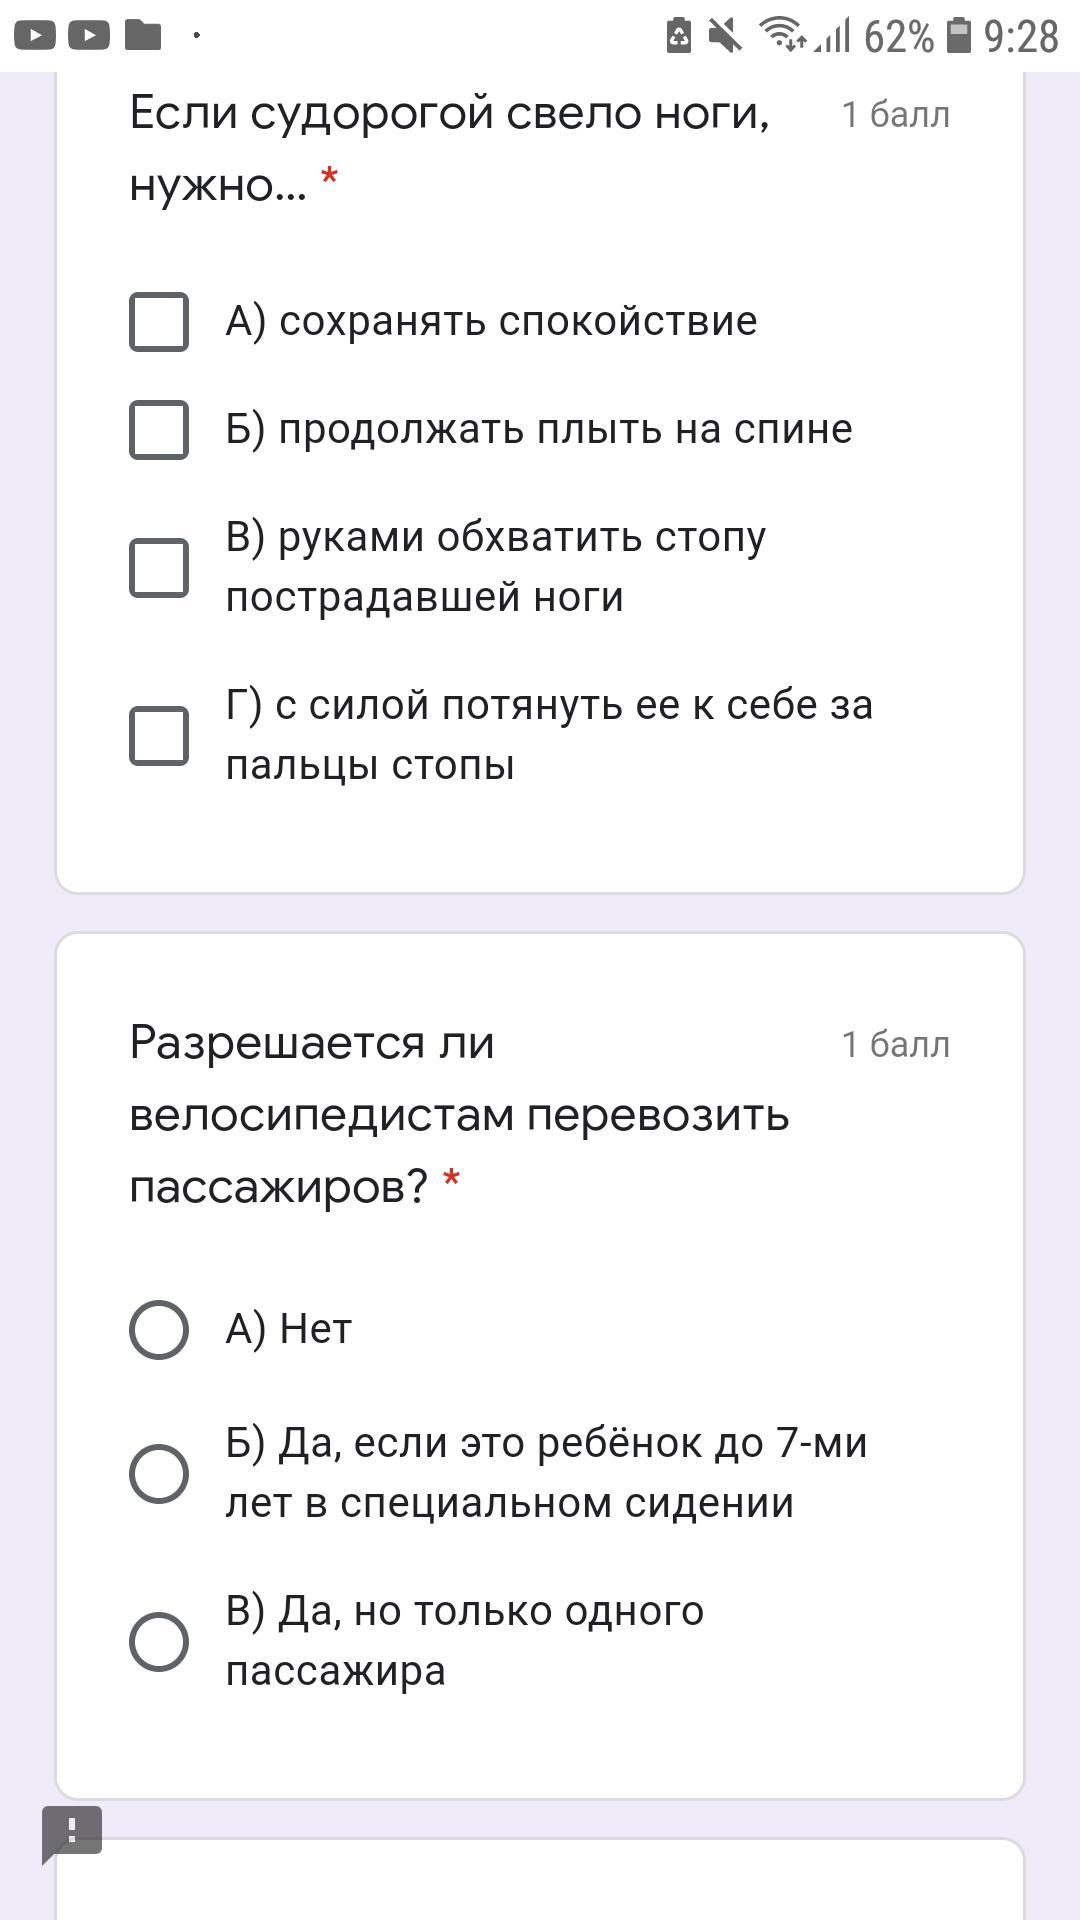Check 'Б) продолжать плыть на спине' checkbox
This screenshot has height=1920, width=1080.
pyautogui.click(x=159, y=430)
